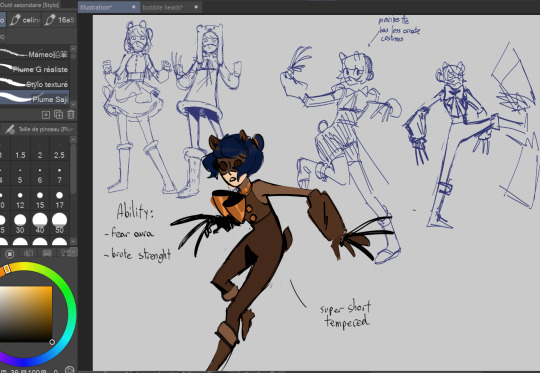Duplicate the sub tool with the copy icon
Image resolution: width=540 pixels, height=373 pixels.
click(x=59, y=115)
